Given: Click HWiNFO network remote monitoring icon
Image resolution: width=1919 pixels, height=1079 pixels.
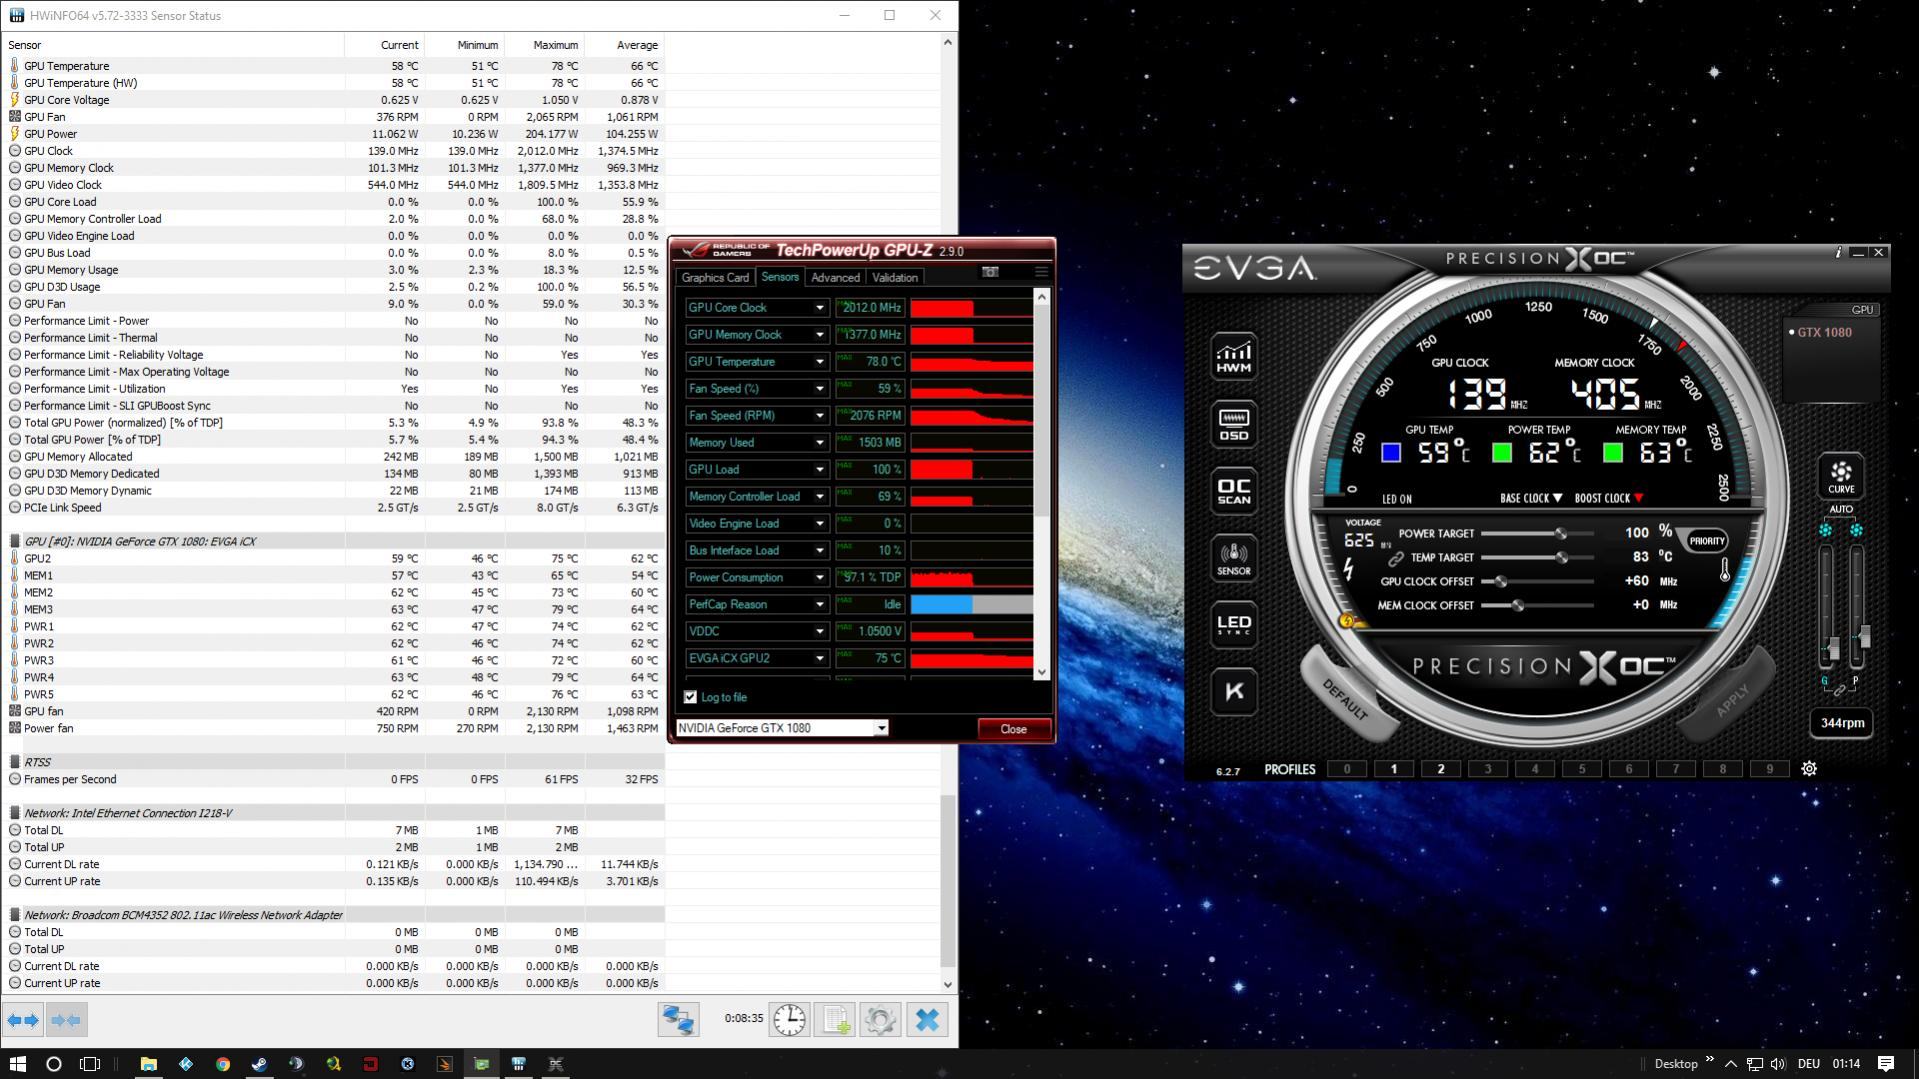Looking at the screenshot, I should point(678,1020).
